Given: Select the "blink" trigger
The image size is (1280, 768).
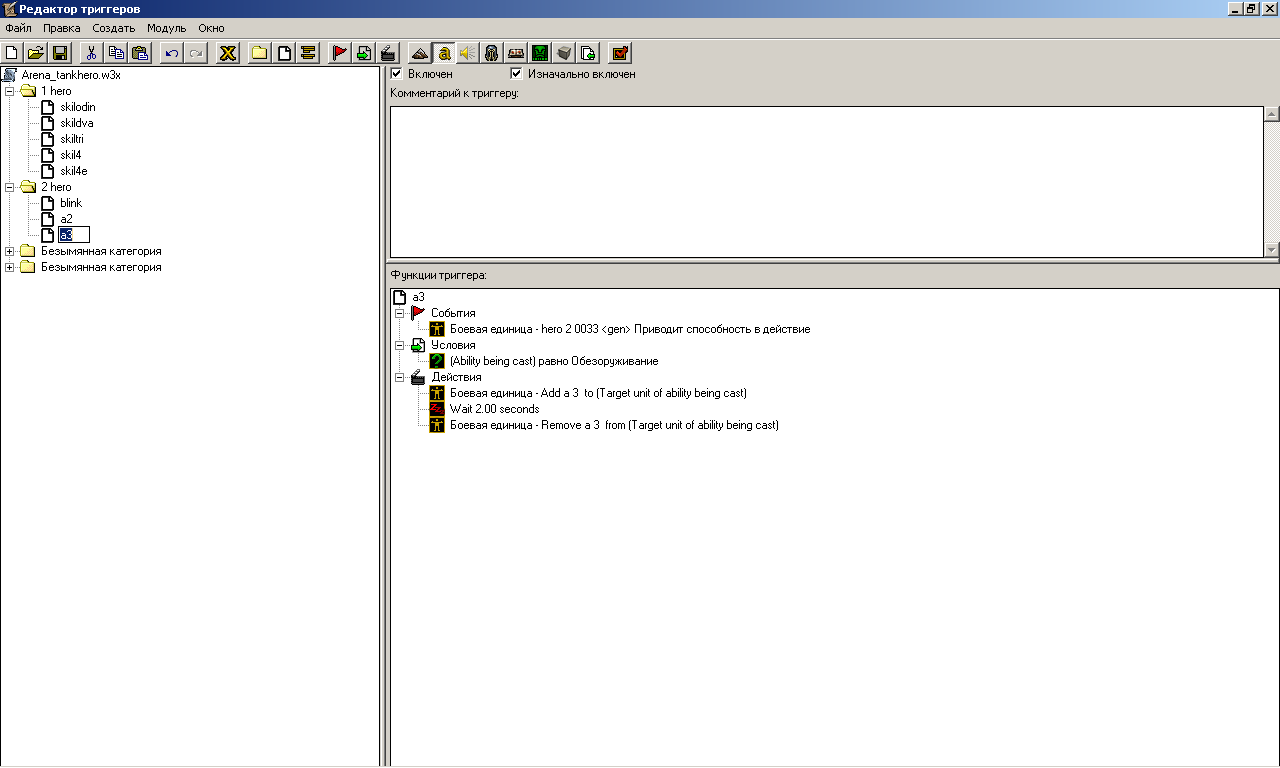Looking at the screenshot, I should [71, 203].
